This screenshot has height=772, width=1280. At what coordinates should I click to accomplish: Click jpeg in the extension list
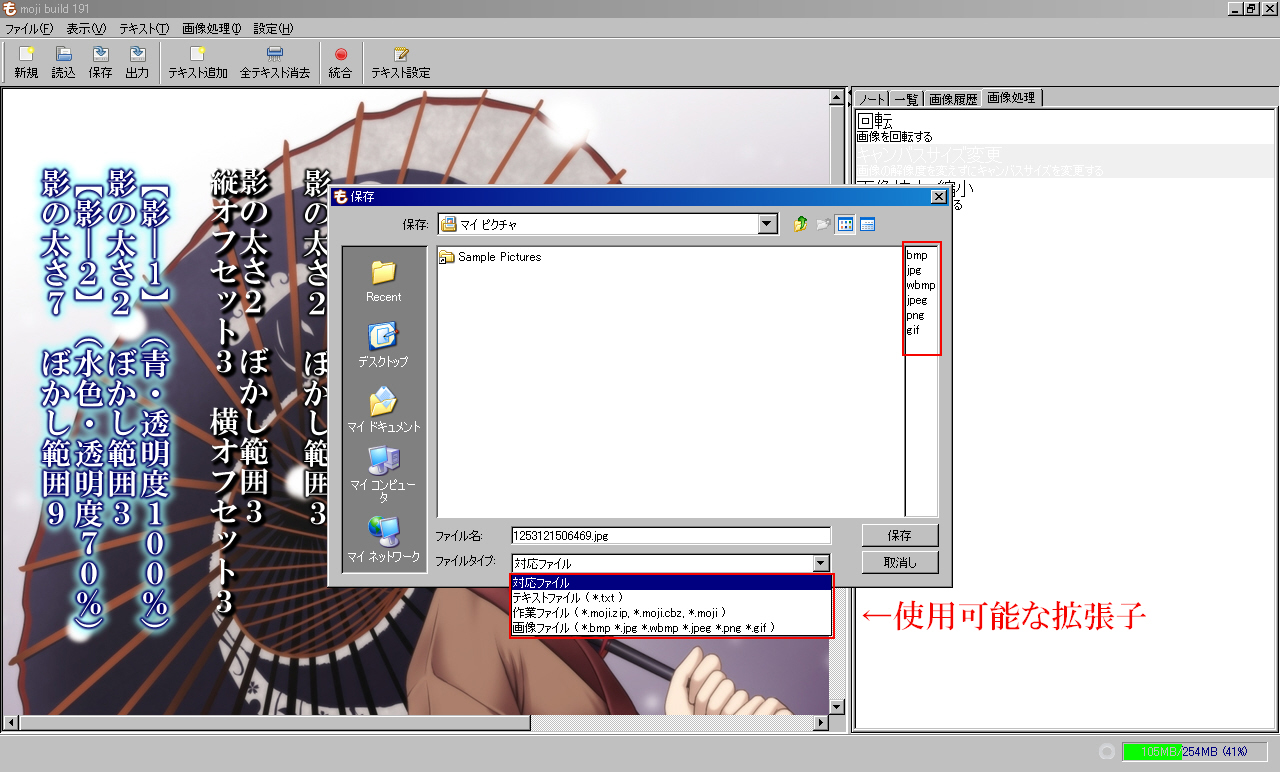coord(917,300)
